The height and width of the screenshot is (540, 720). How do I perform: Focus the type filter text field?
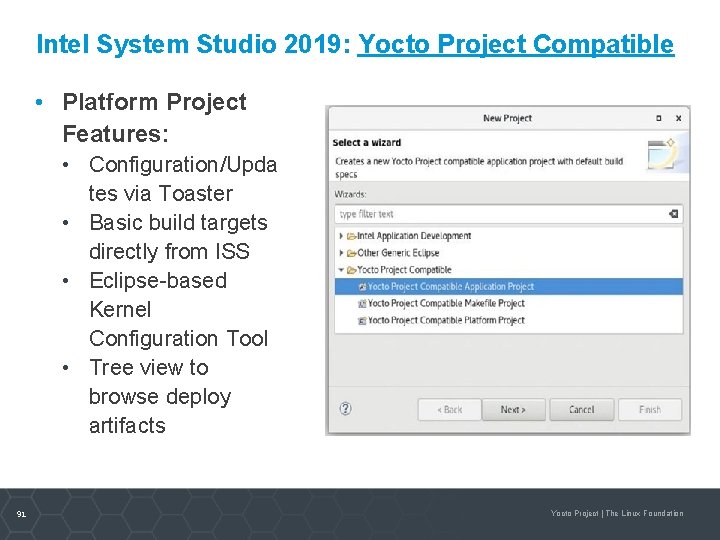(x=500, y=214)
